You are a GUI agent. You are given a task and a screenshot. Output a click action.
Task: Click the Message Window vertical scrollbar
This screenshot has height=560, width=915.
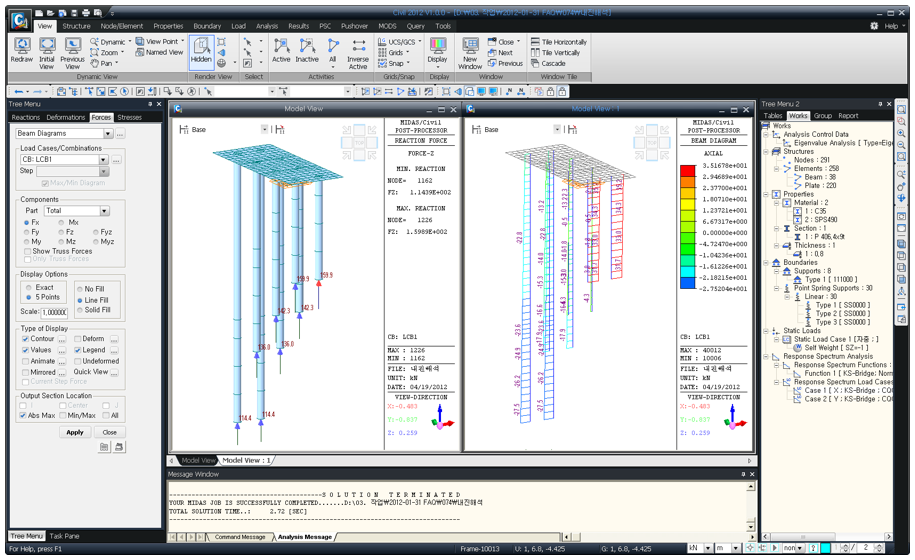tap(750, 506)
